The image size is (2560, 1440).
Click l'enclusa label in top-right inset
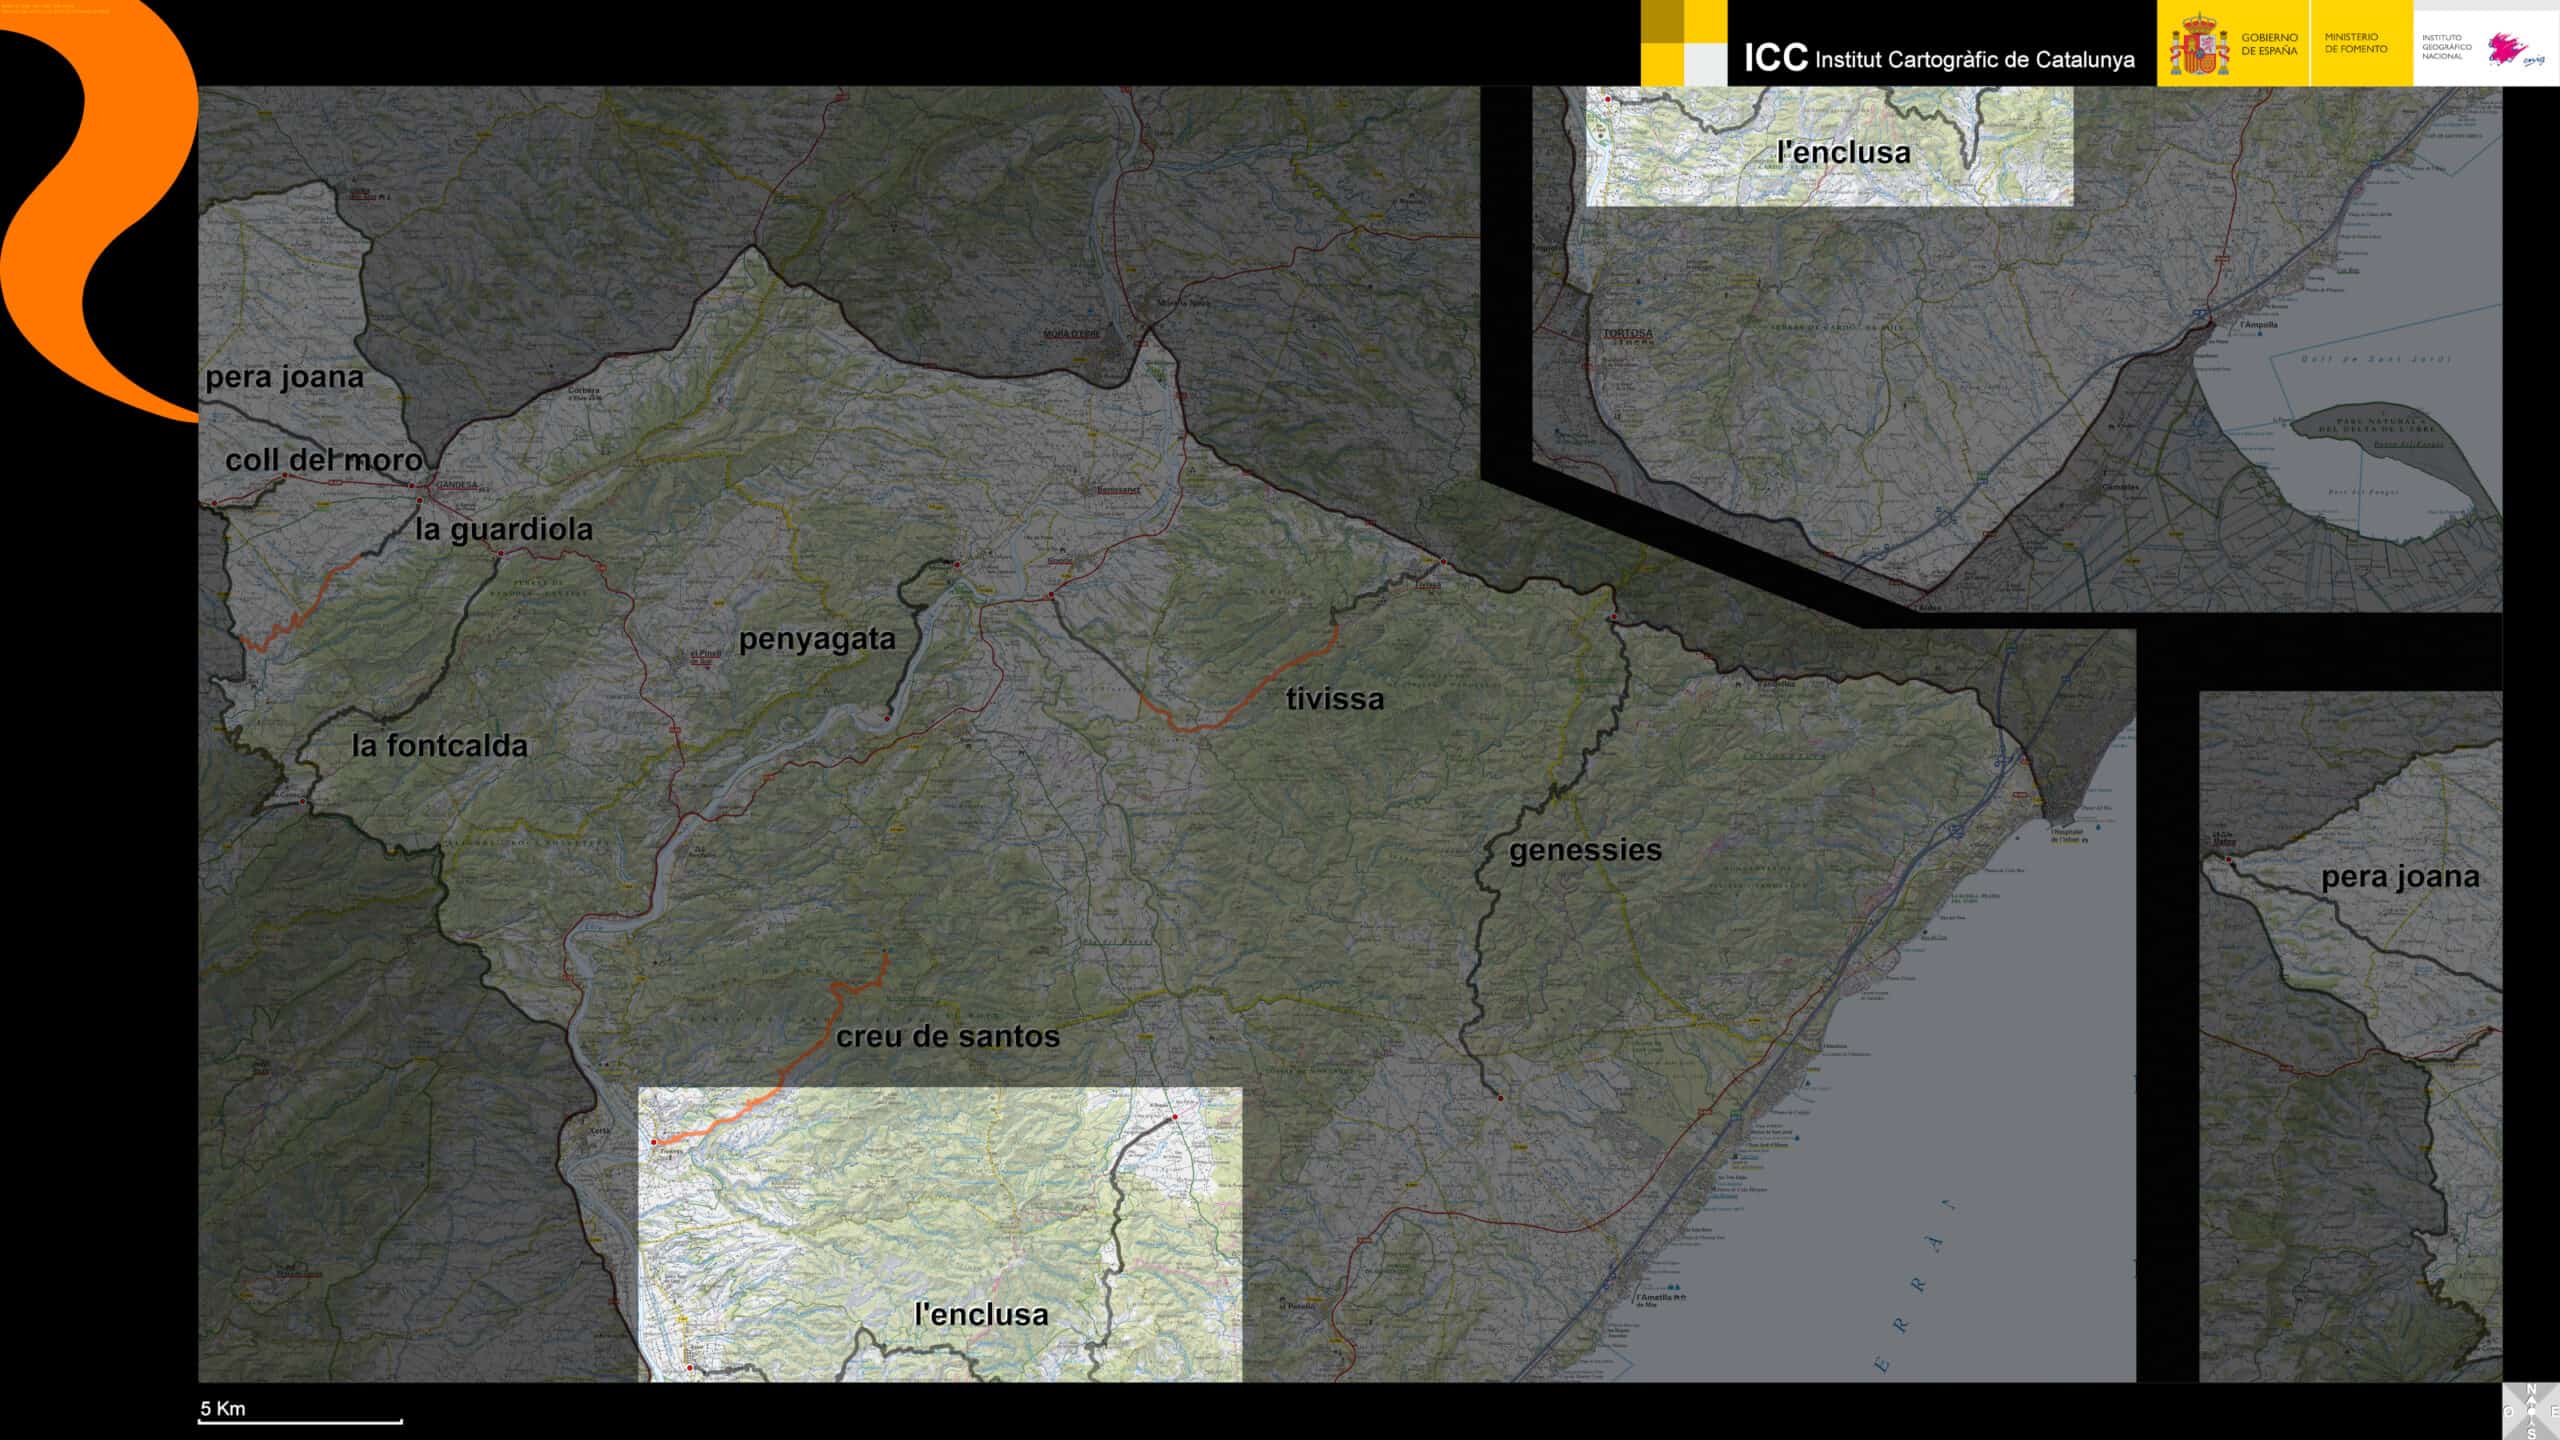tap(1842, 153)
